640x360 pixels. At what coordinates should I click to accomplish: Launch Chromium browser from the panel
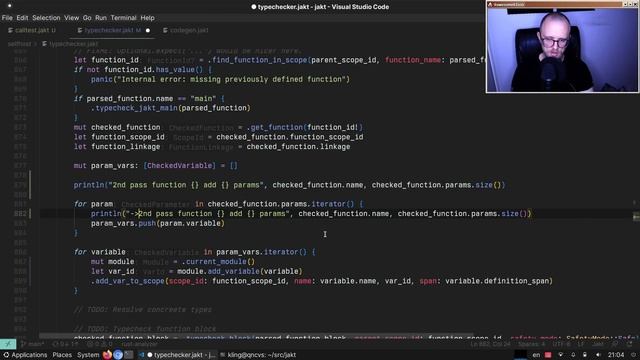(x=118, y=355)
